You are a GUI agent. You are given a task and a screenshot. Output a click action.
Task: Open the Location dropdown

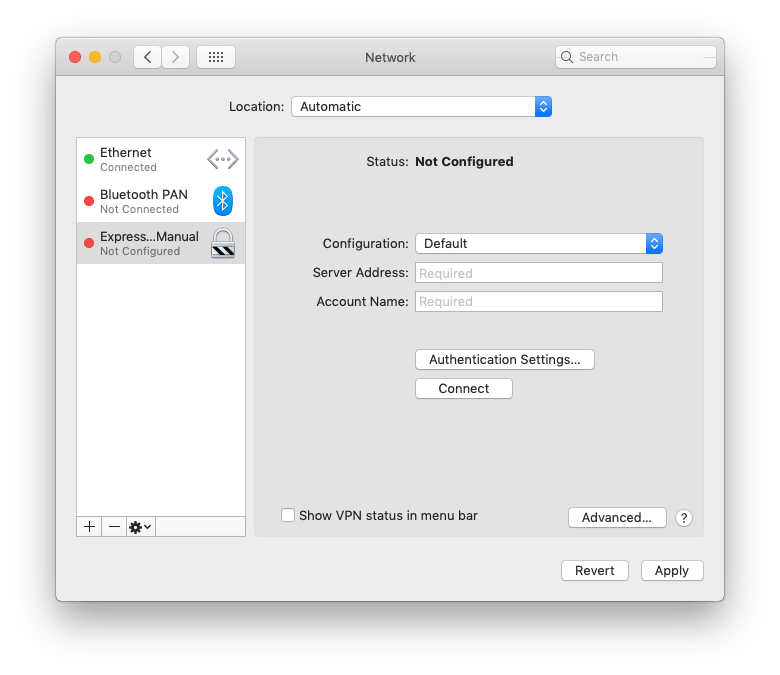[421, 106]
